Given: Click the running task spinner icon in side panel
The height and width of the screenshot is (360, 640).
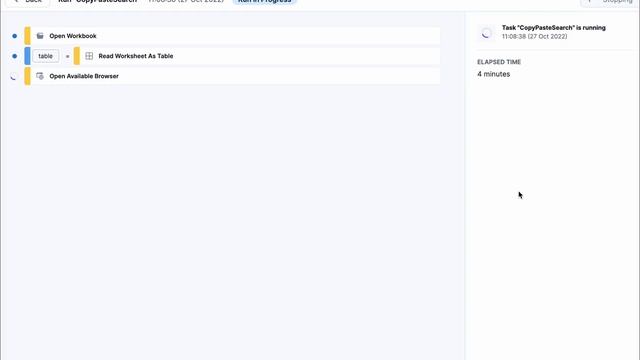Looking at the screenshot, I should [486, 33].
